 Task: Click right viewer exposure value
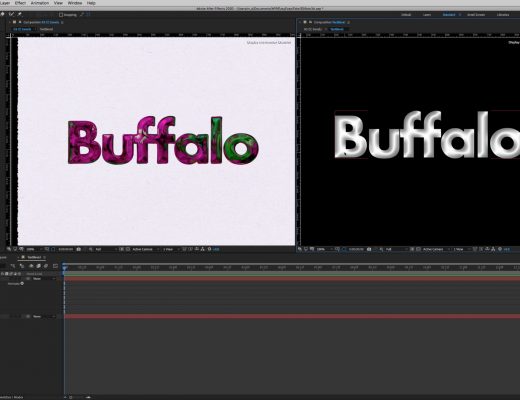[507, 249]
